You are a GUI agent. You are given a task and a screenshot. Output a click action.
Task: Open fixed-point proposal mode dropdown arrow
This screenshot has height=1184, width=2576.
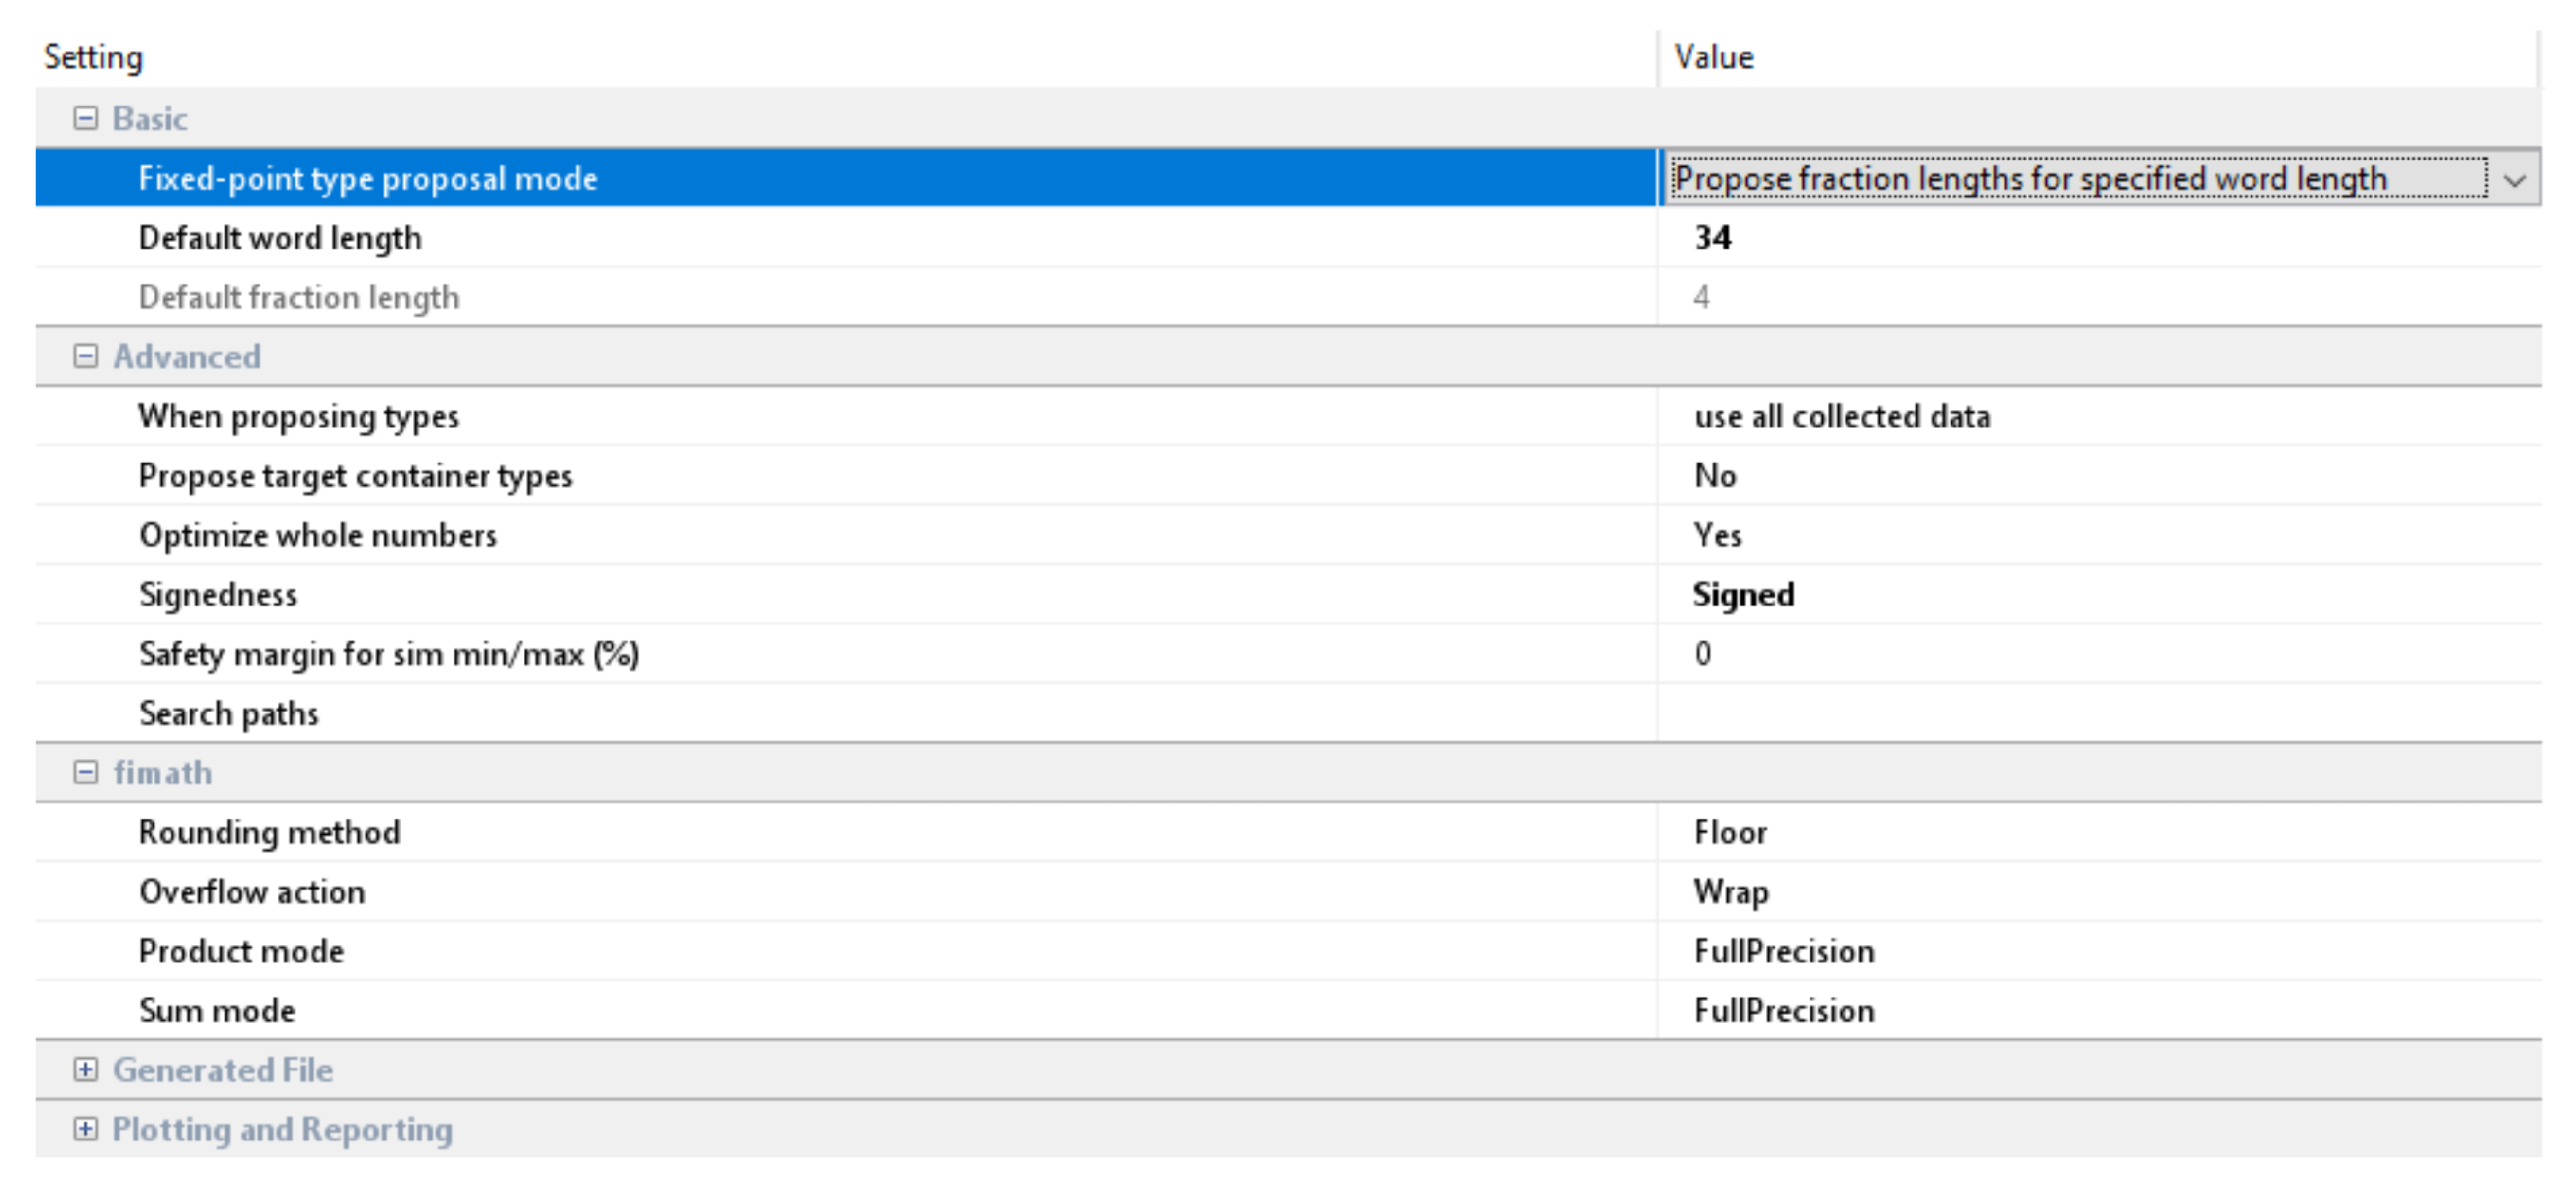click(2514, 179)
